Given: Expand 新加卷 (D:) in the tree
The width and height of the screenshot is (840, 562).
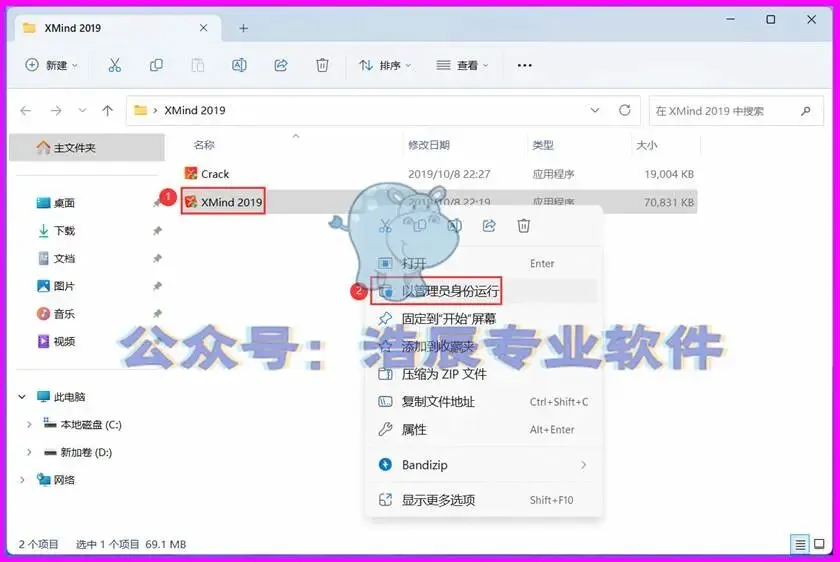Looking at the screenshot, I should click(29, 452).
